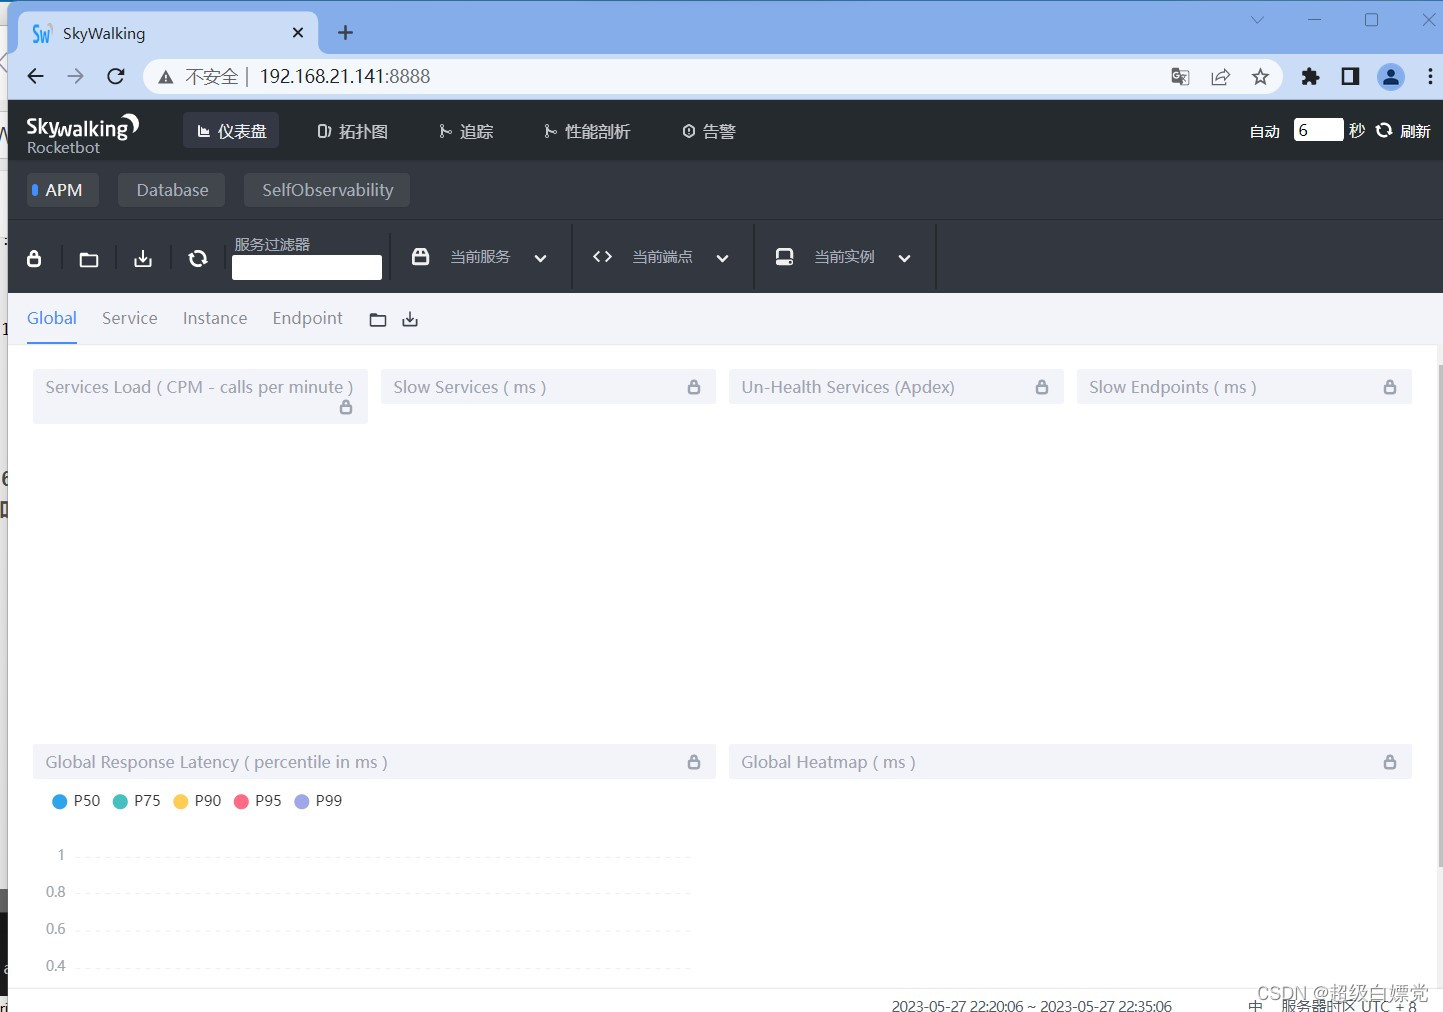This screenshot has height=1012, width=1443.
Task: Open the 告警 (alarm) icon
Action: [688, 130]
